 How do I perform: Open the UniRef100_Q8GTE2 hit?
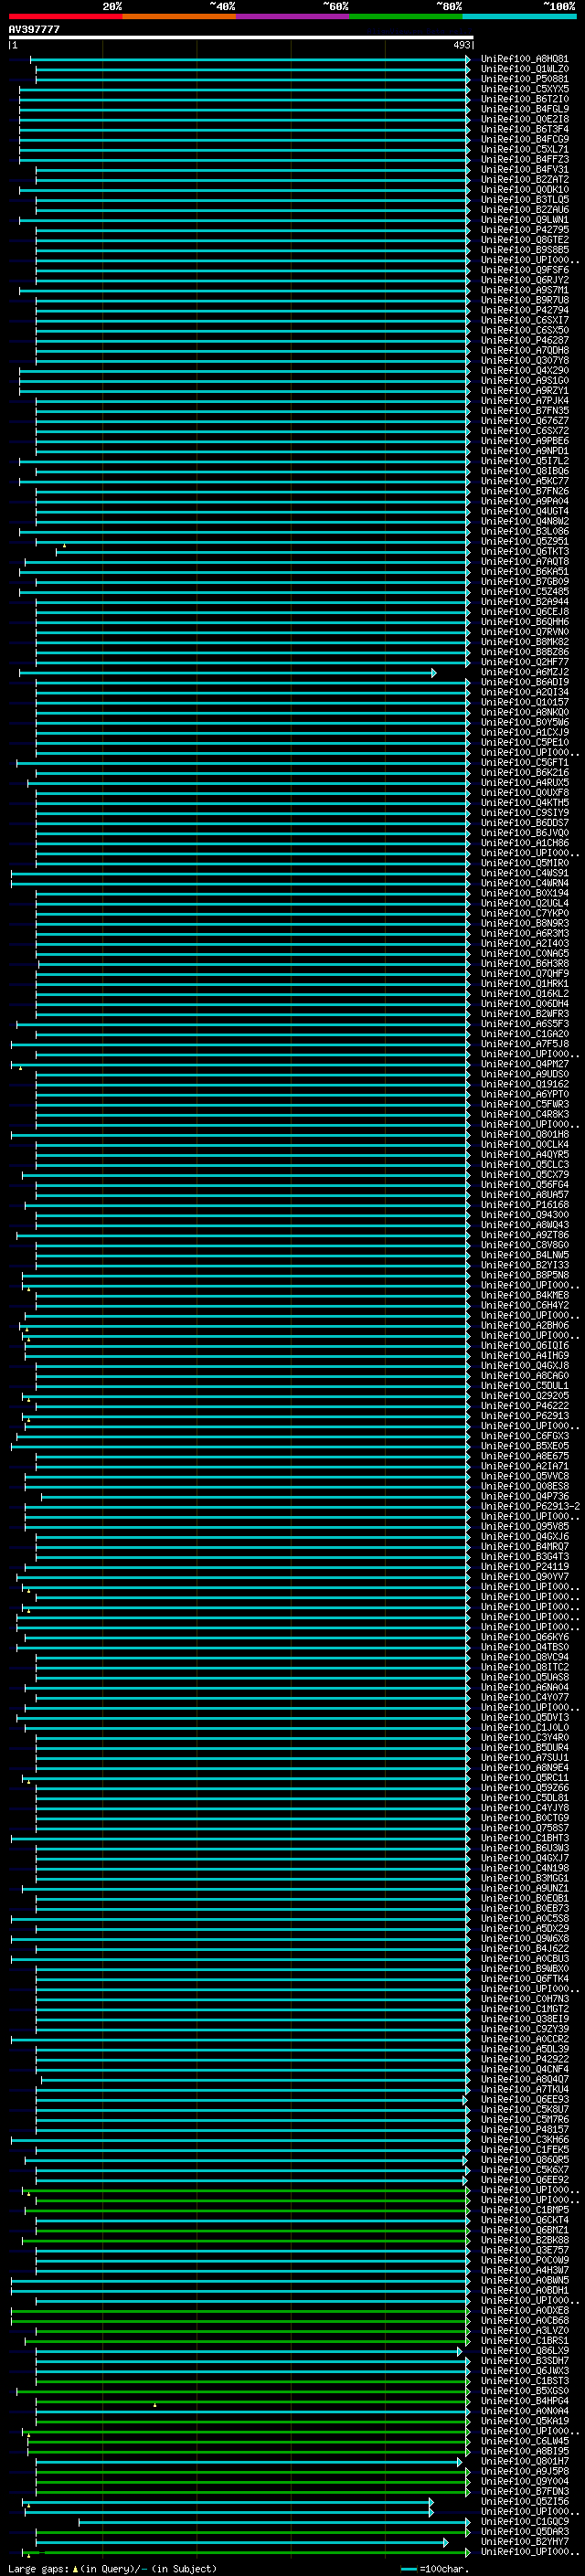click(525, 240)
